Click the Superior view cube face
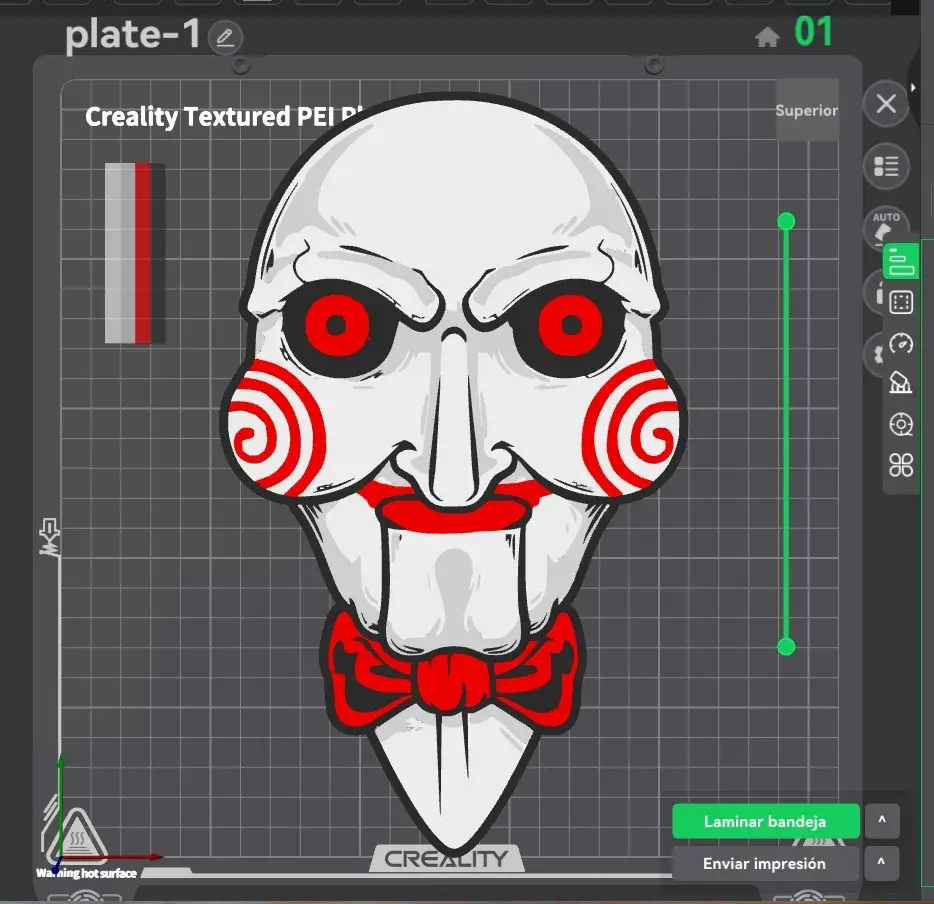Viewport: 934px width, 904px height. (x=807, y=110)
